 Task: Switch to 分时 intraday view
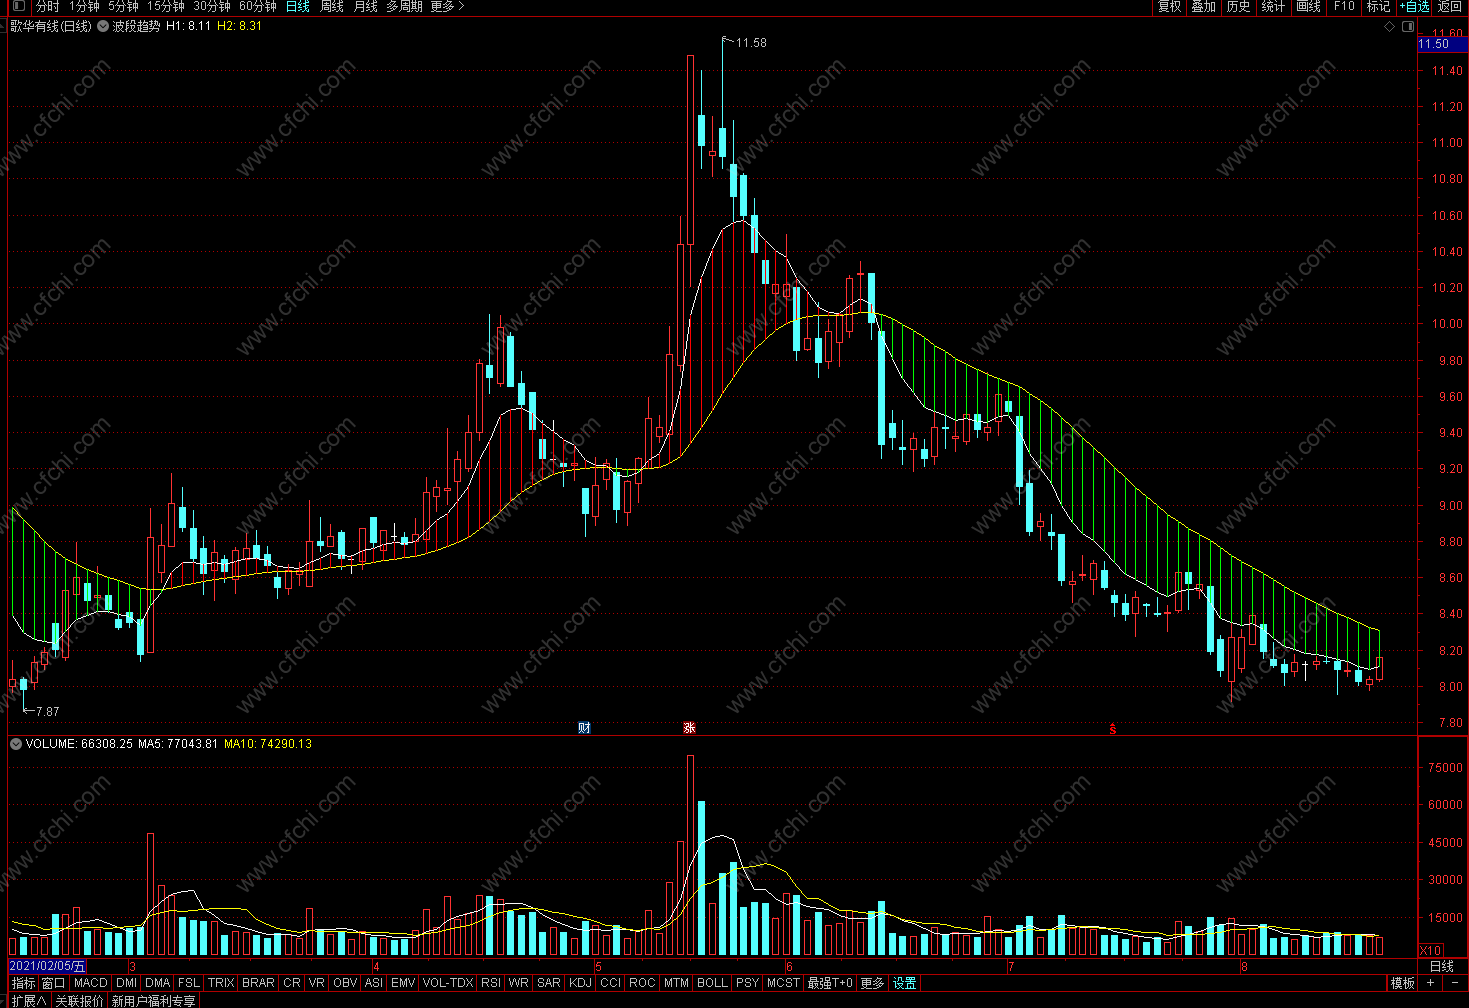point(47,6)
